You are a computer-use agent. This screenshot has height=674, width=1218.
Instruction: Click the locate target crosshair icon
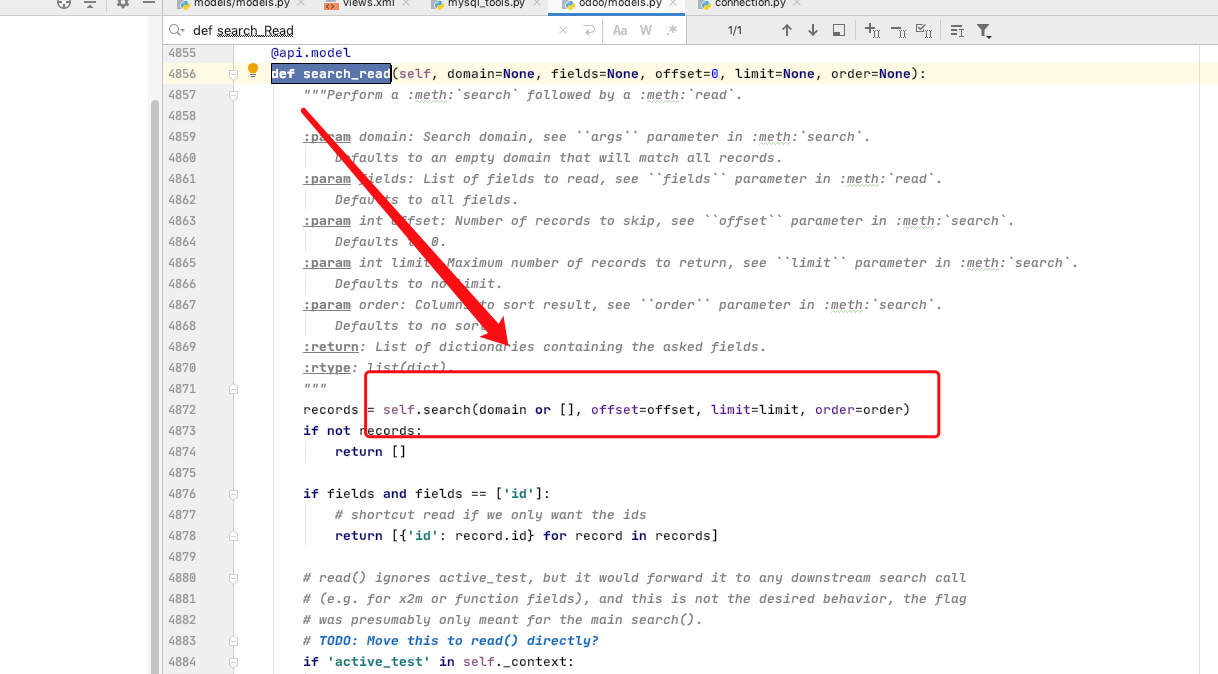point(64,4)
